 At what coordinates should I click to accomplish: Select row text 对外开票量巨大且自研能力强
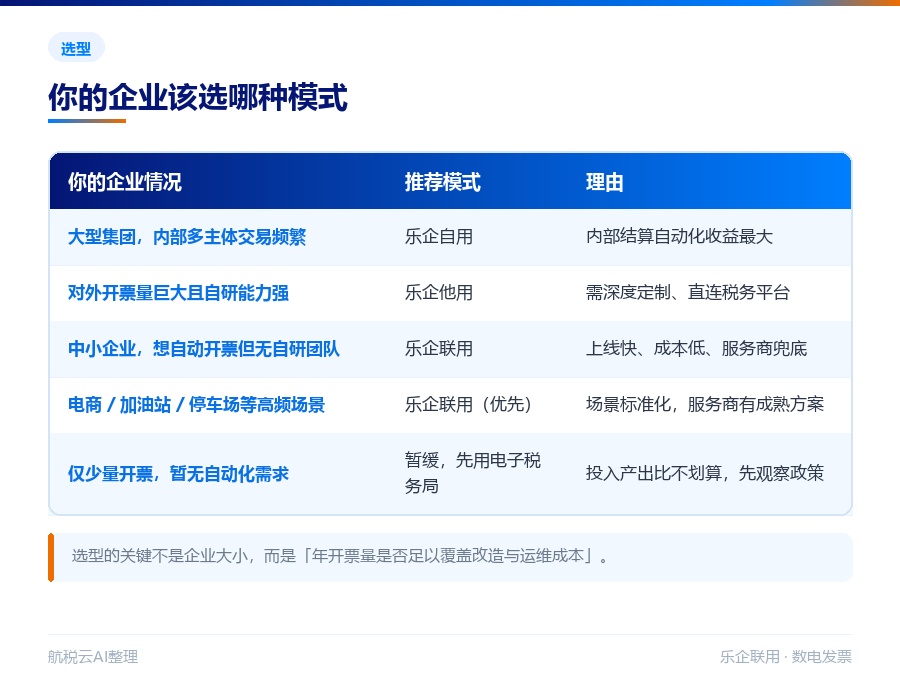[179, 293]
